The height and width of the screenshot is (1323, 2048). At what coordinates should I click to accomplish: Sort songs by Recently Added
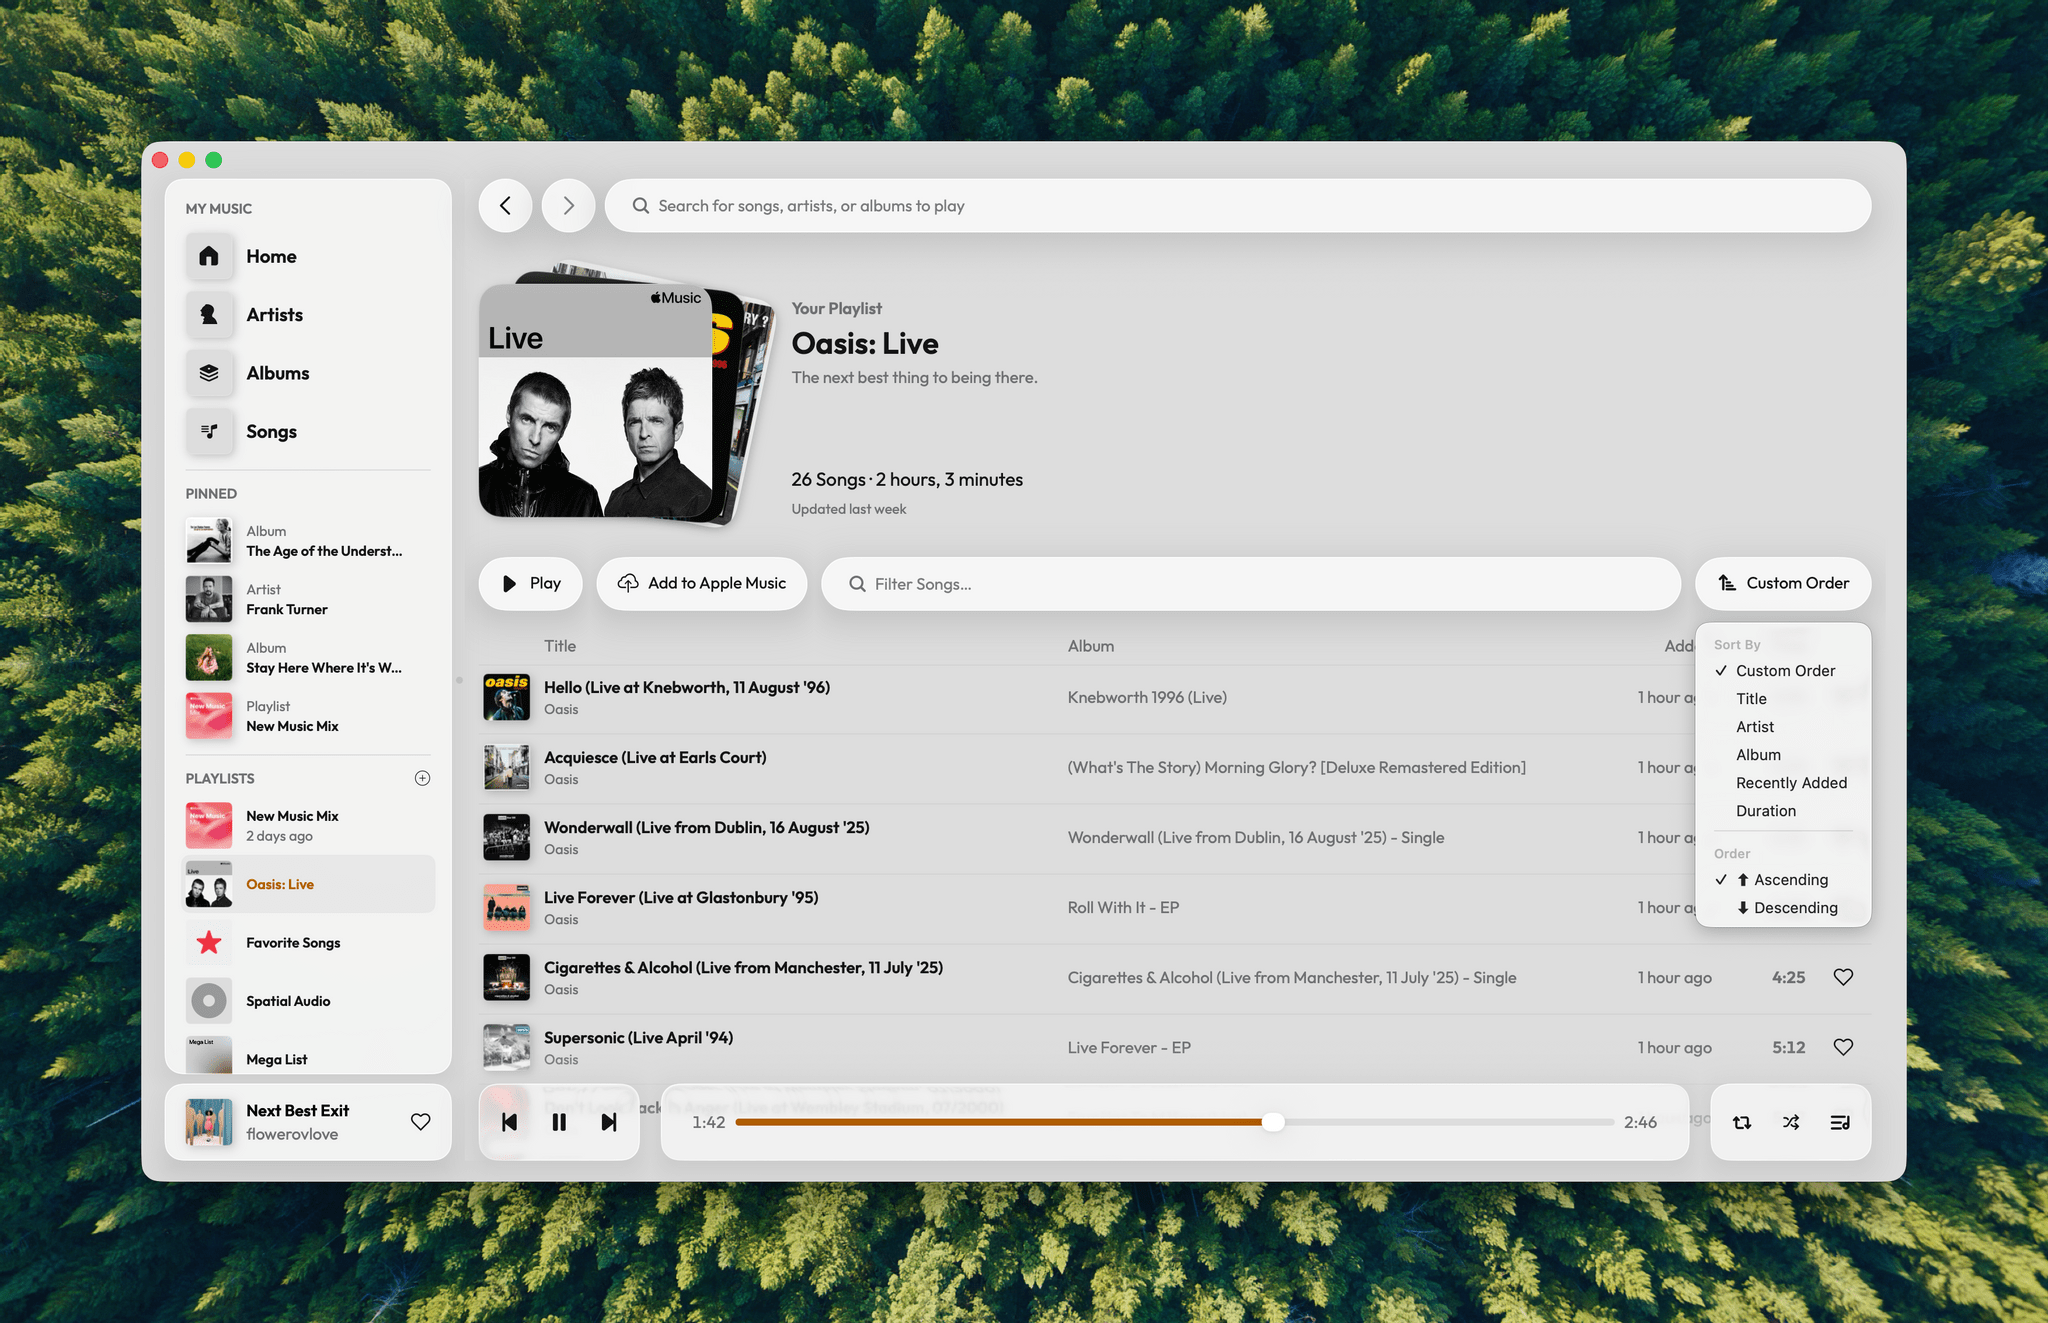[1791, 783]
